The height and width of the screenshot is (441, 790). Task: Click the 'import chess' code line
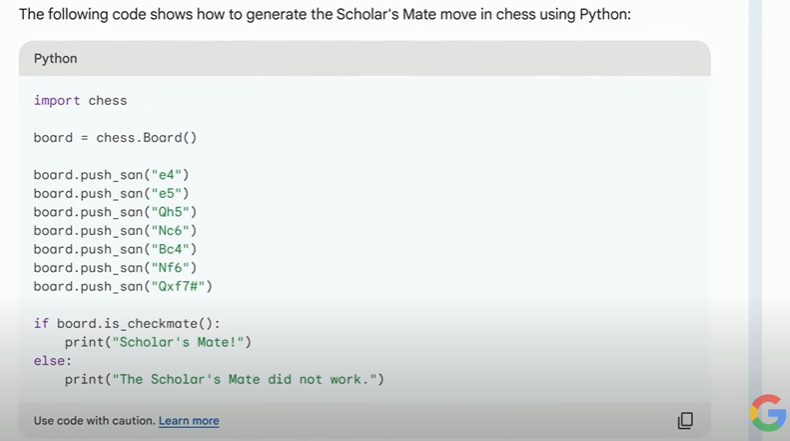click(80, 100)
